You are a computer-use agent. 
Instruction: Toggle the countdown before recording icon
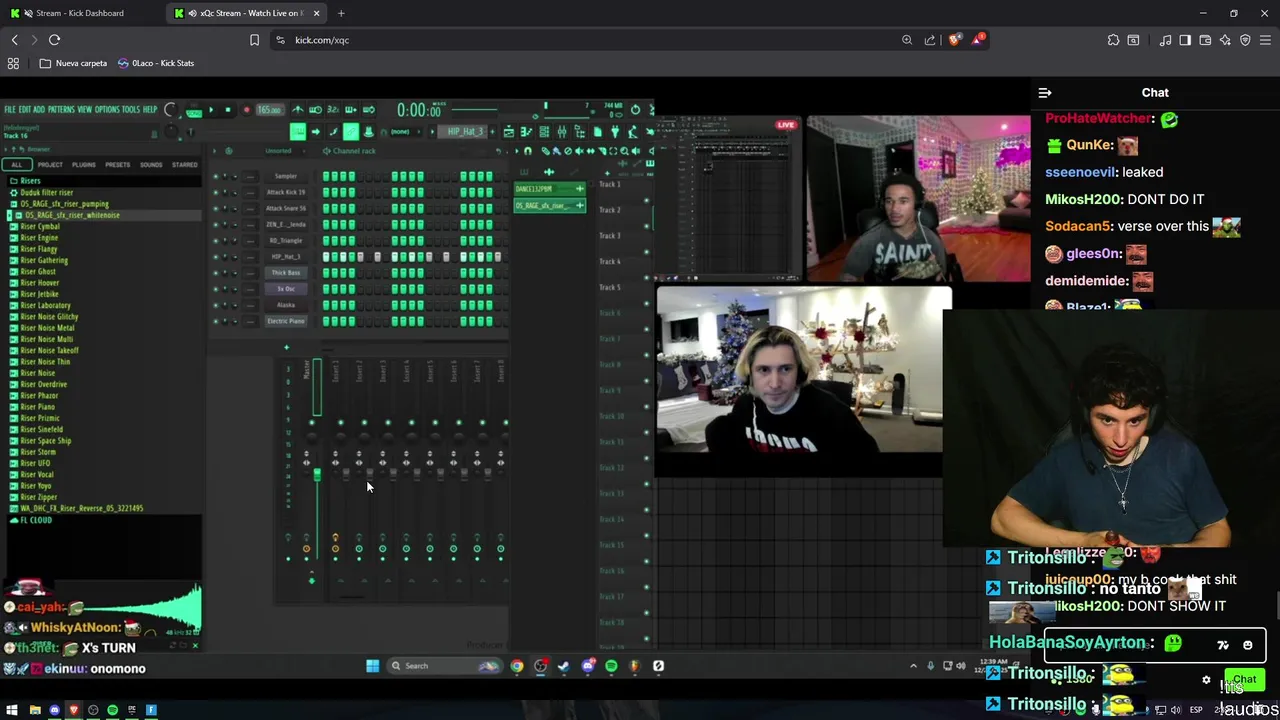333,109
